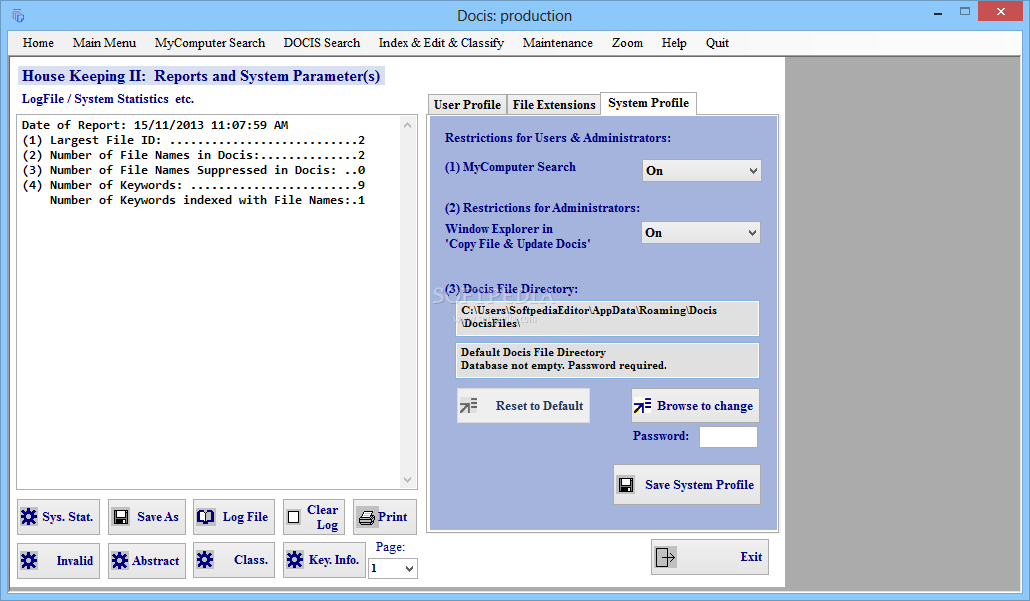Open the Window Explorer restriction dropdown
The width and height of the screenshot is (1030, 601).
point(701,233)
